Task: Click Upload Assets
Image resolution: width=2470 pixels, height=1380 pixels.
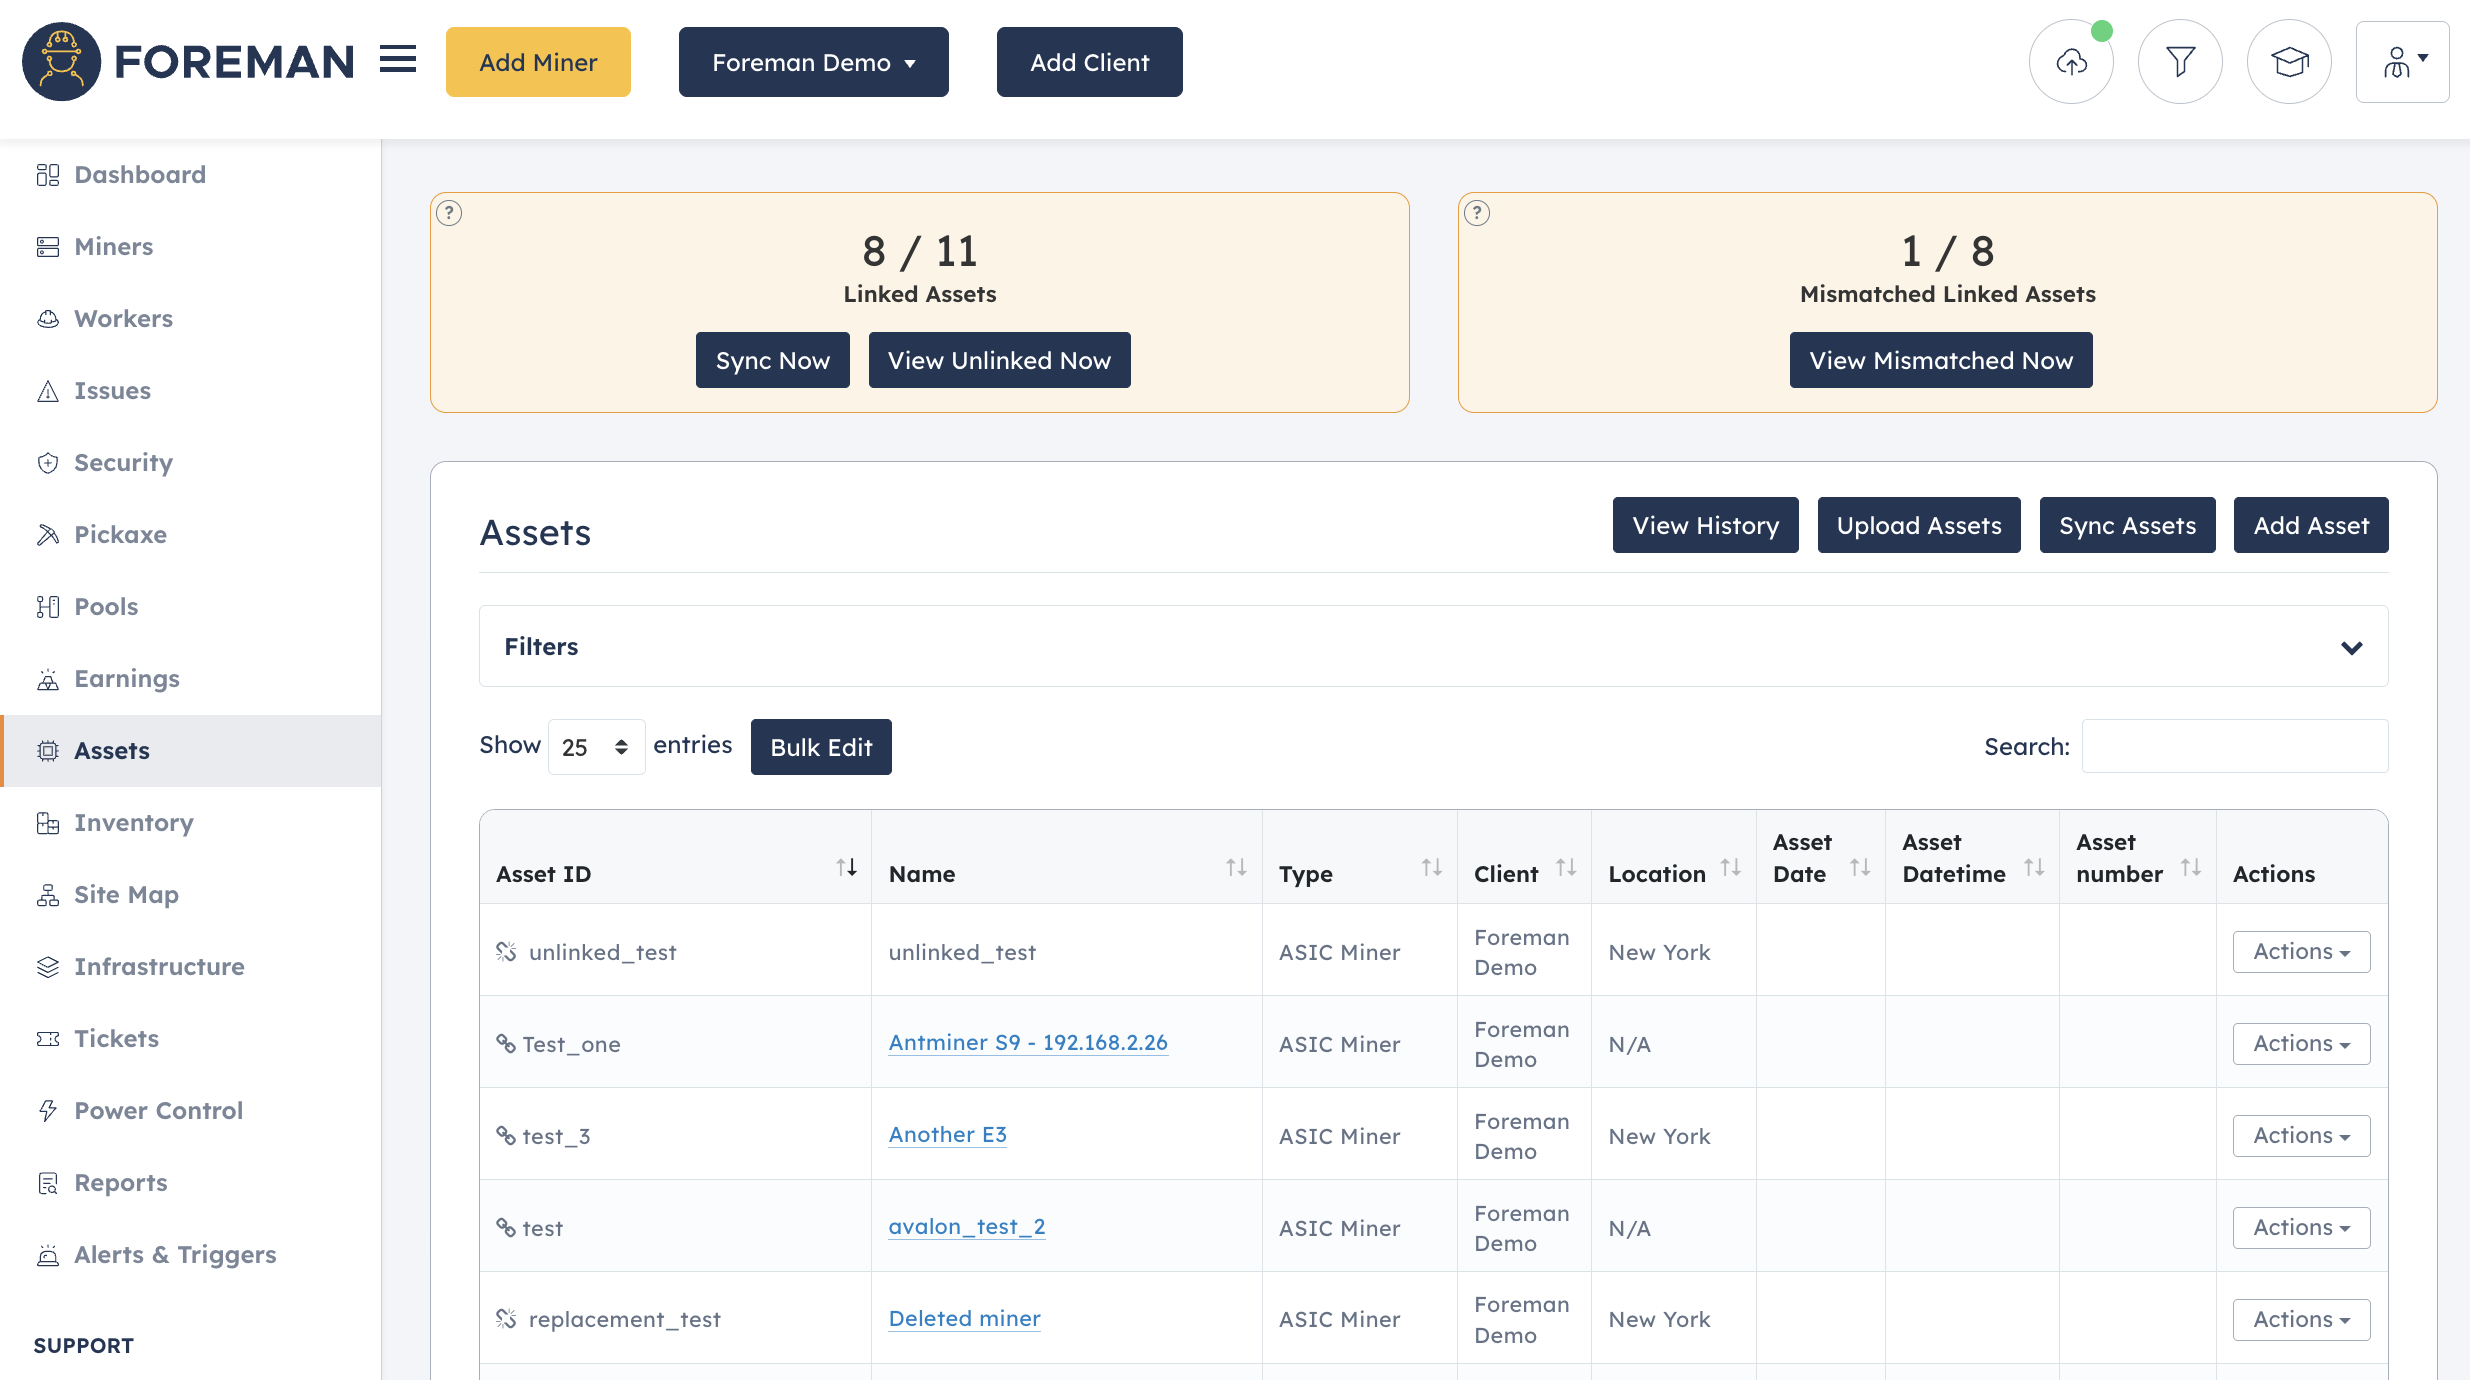Action: [1919, 525]
